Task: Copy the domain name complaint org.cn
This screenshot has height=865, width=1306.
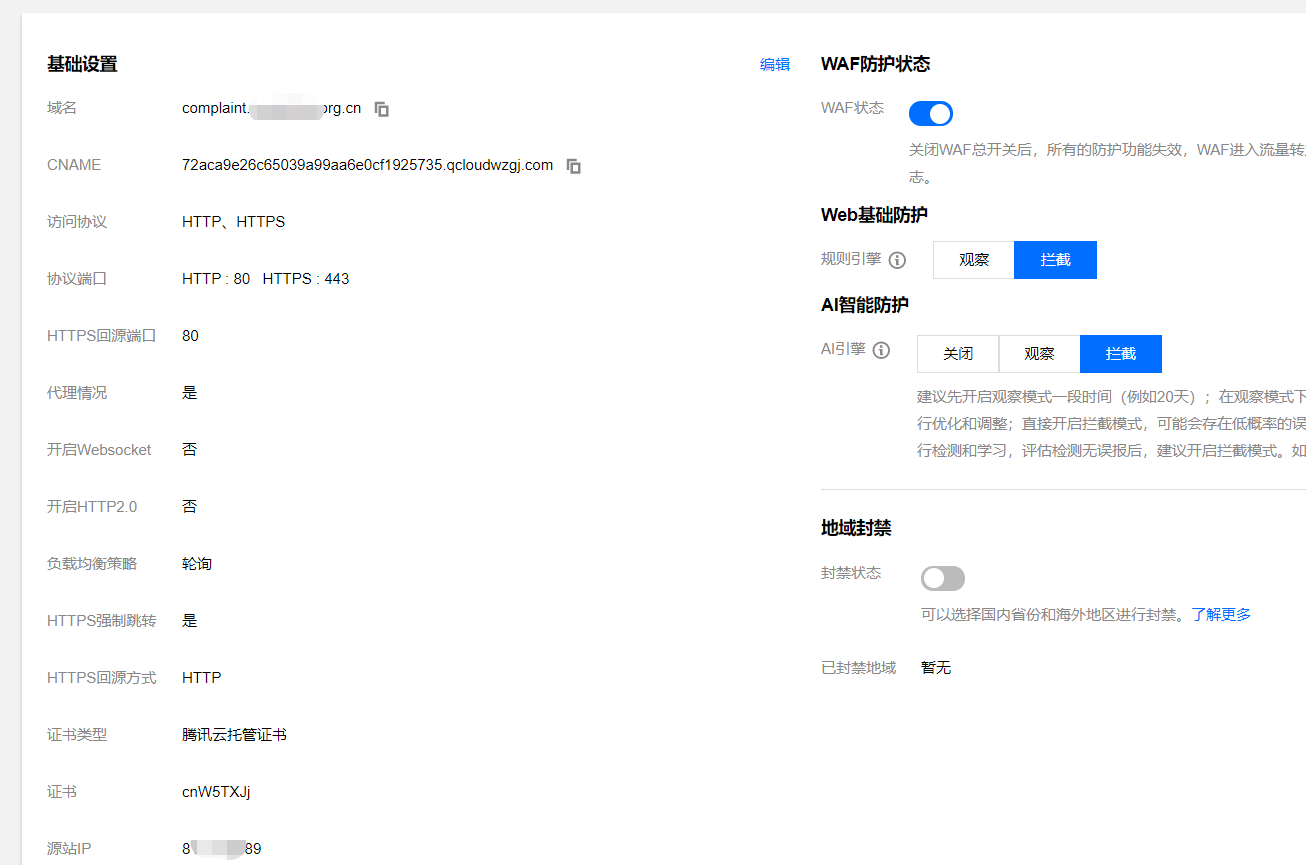Action: tap(382, 109)
